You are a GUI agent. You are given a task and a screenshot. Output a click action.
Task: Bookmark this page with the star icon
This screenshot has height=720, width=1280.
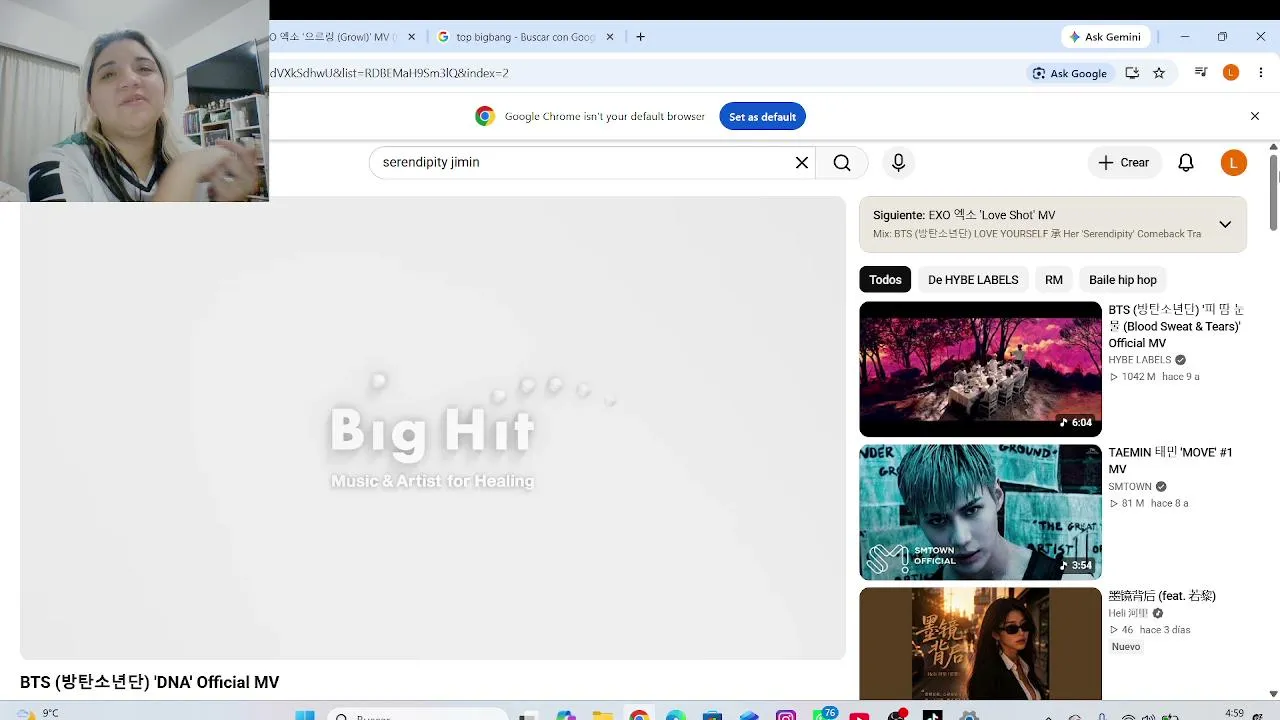(1159, 73)
